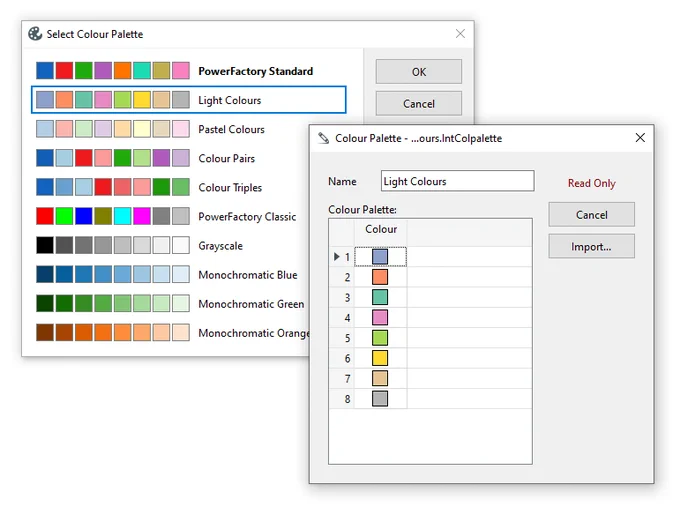
Task: Select the PowerFactory Classic palette
Action: [171, 216]
